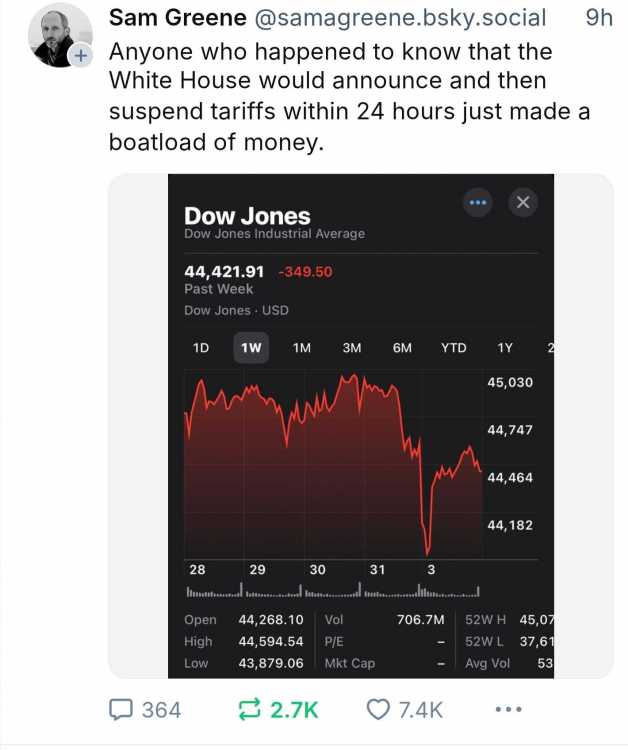The height and width of the screenshot is (750, 628).
Task: Open the Sam Greene display name link
Action: 178,18
